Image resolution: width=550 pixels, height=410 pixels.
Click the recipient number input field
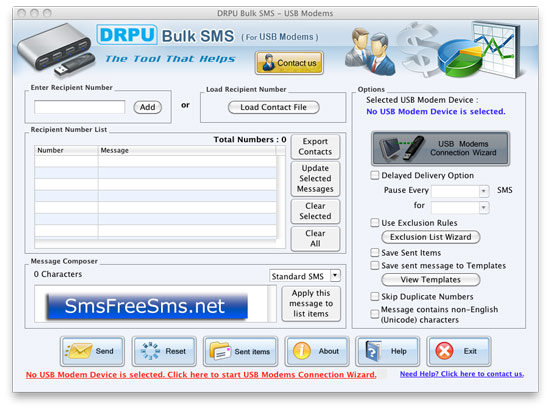click(80, 107)
